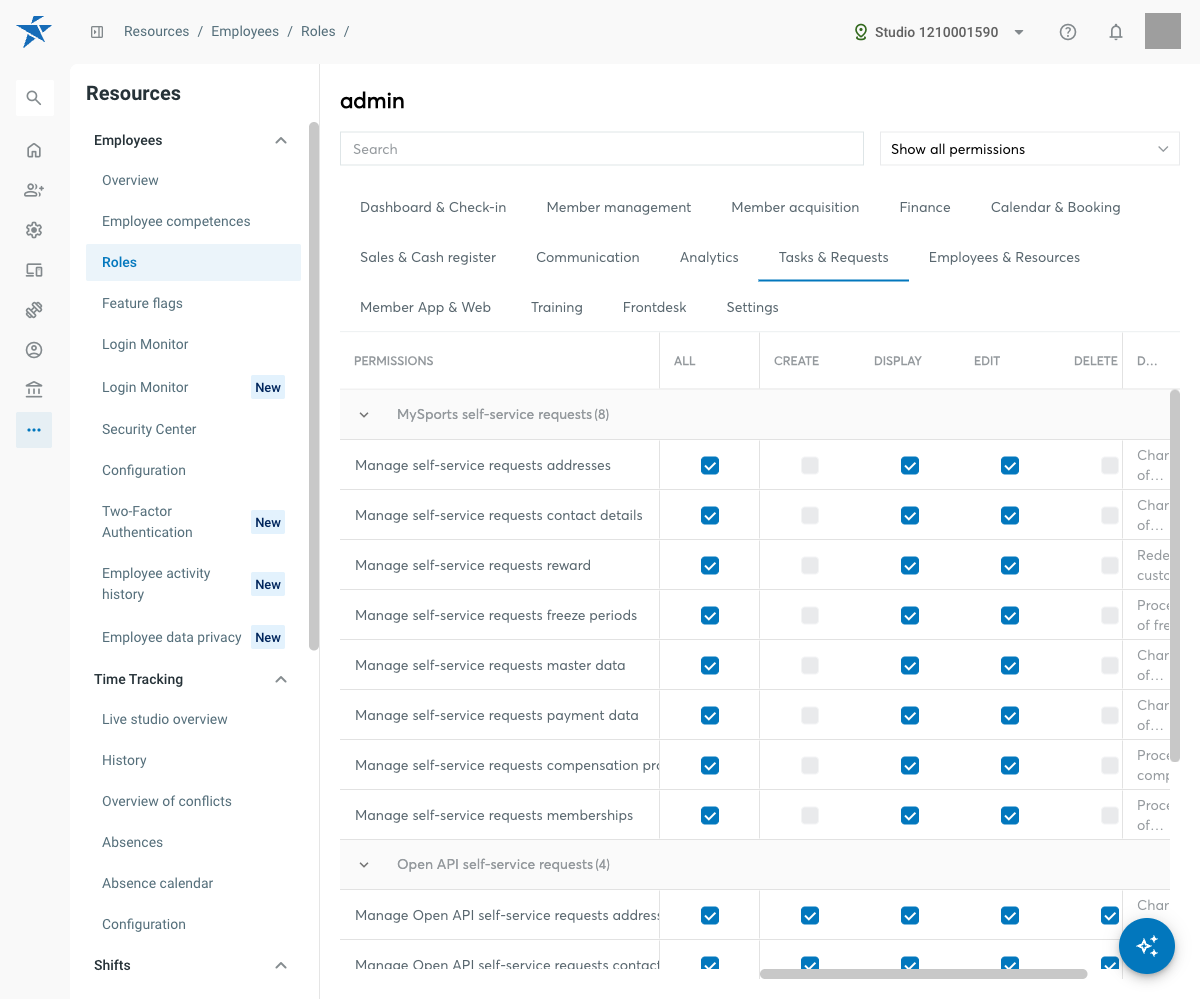
Task: Open the notifications bell
Action: [1116, 32]
